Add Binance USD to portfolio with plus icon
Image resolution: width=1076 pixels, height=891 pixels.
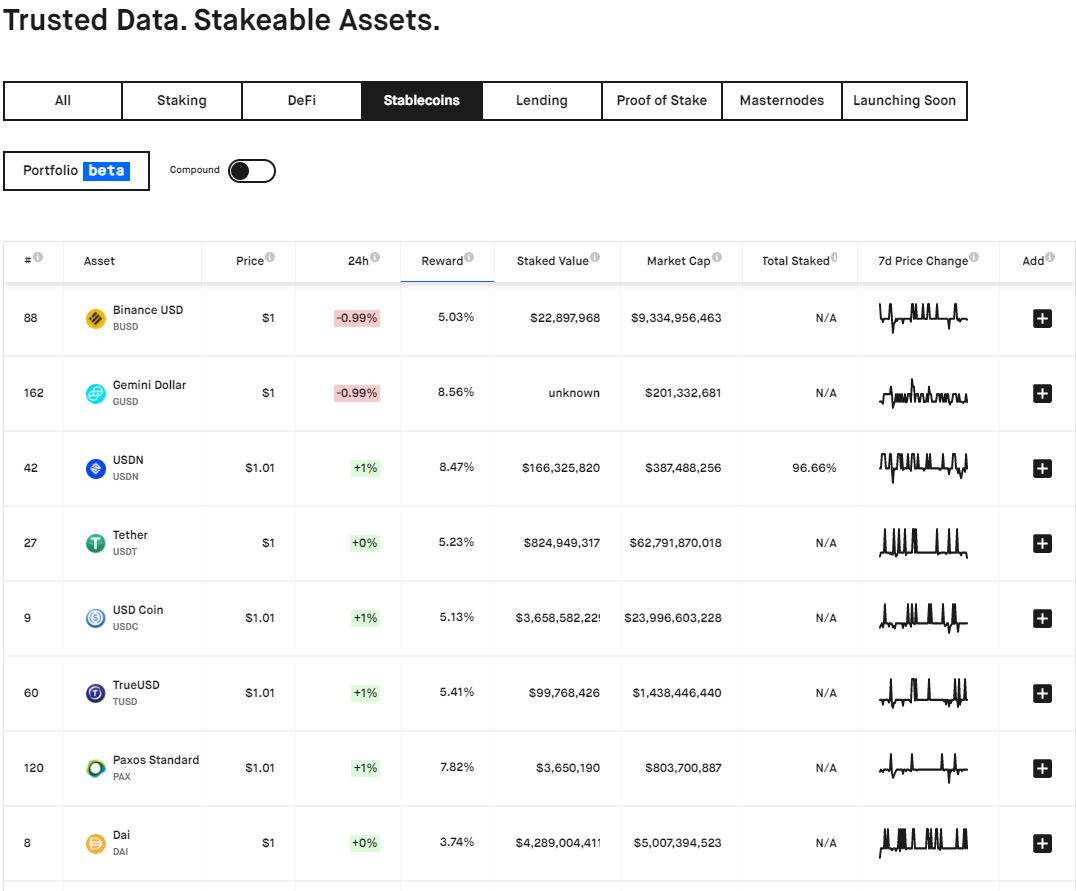[1042, 319]
